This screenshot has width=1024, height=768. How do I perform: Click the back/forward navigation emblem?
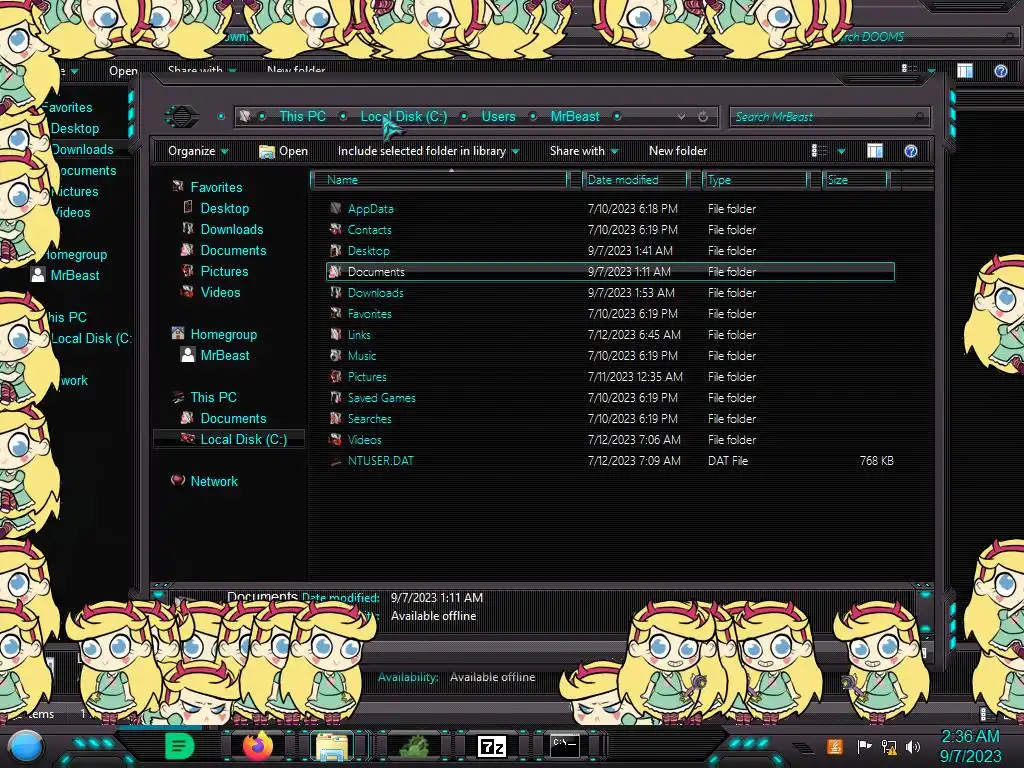[x=182, y=116]
